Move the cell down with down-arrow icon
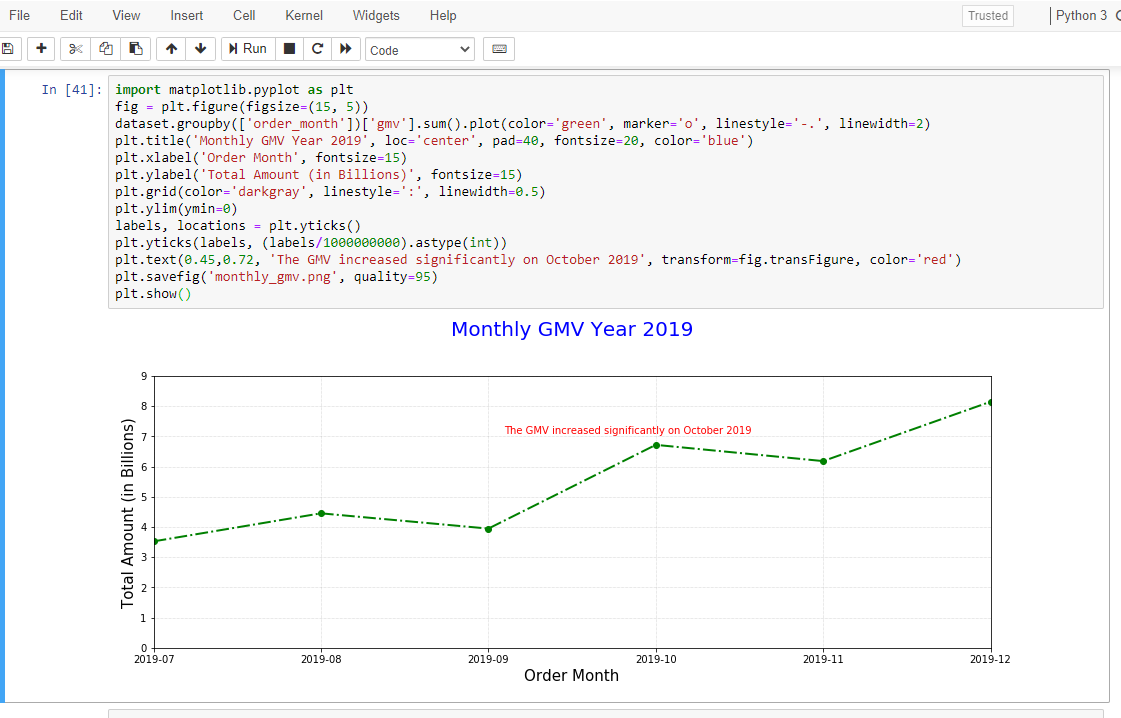Viewport: 1121px width, 718px height. (200, 48)
